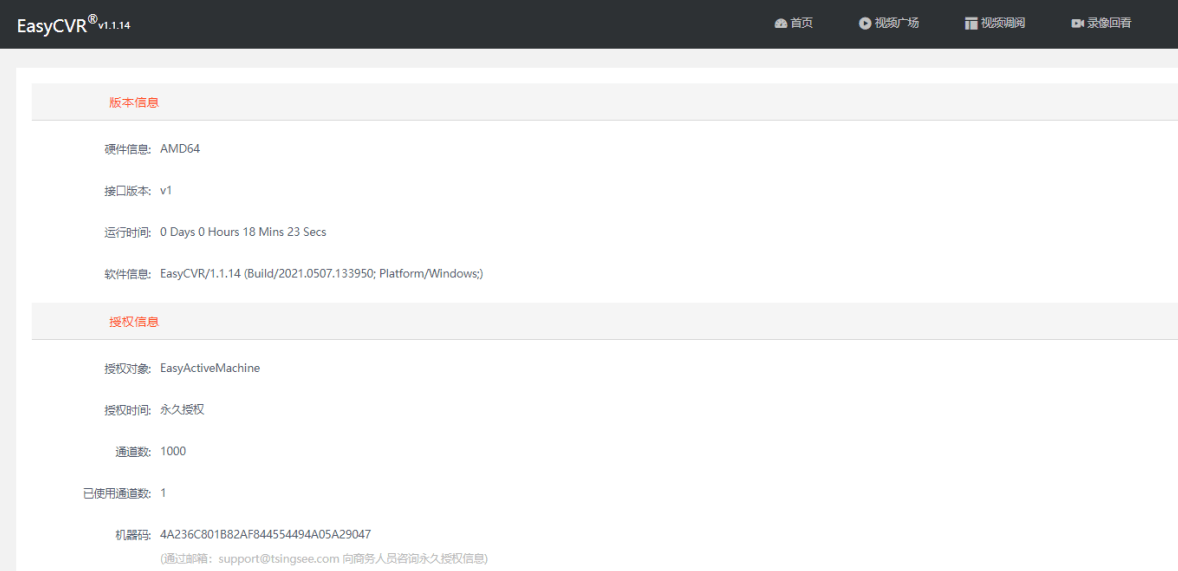Click the machine code 4A236C801B82AF value
Image resolution: width=1178 pixels, height=571 pixels.
click(x=265, y=534)
